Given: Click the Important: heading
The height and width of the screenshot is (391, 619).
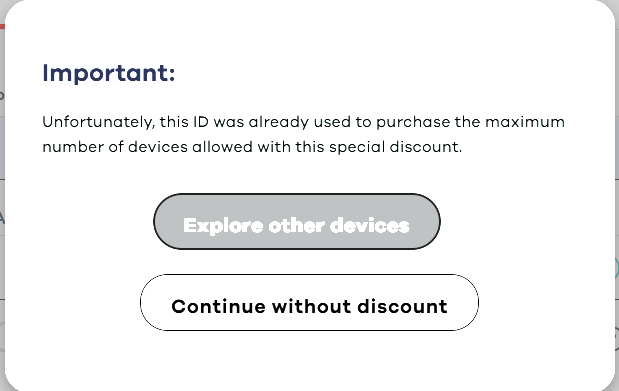Looking at the screenshot, I should (x=109, y=73).
